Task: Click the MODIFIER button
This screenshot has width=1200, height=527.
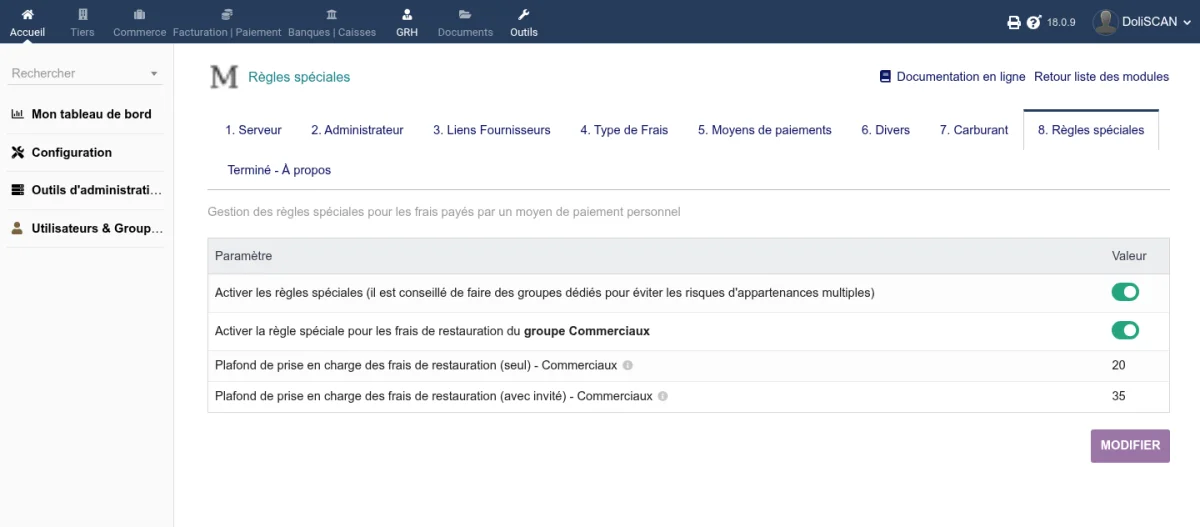Action: 1130,446
